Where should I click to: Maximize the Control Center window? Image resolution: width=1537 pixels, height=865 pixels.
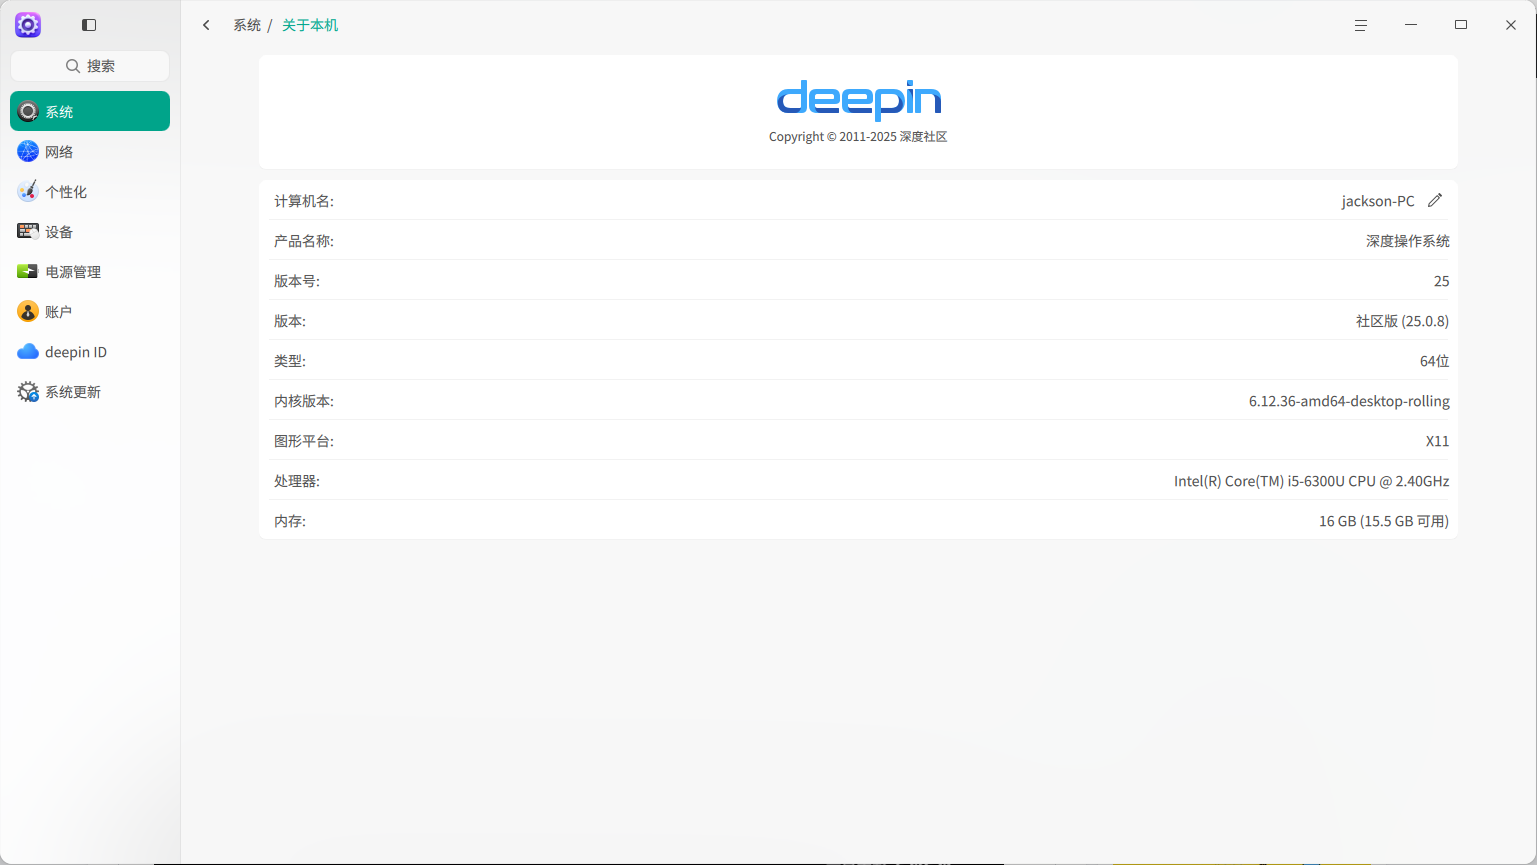1461,25
